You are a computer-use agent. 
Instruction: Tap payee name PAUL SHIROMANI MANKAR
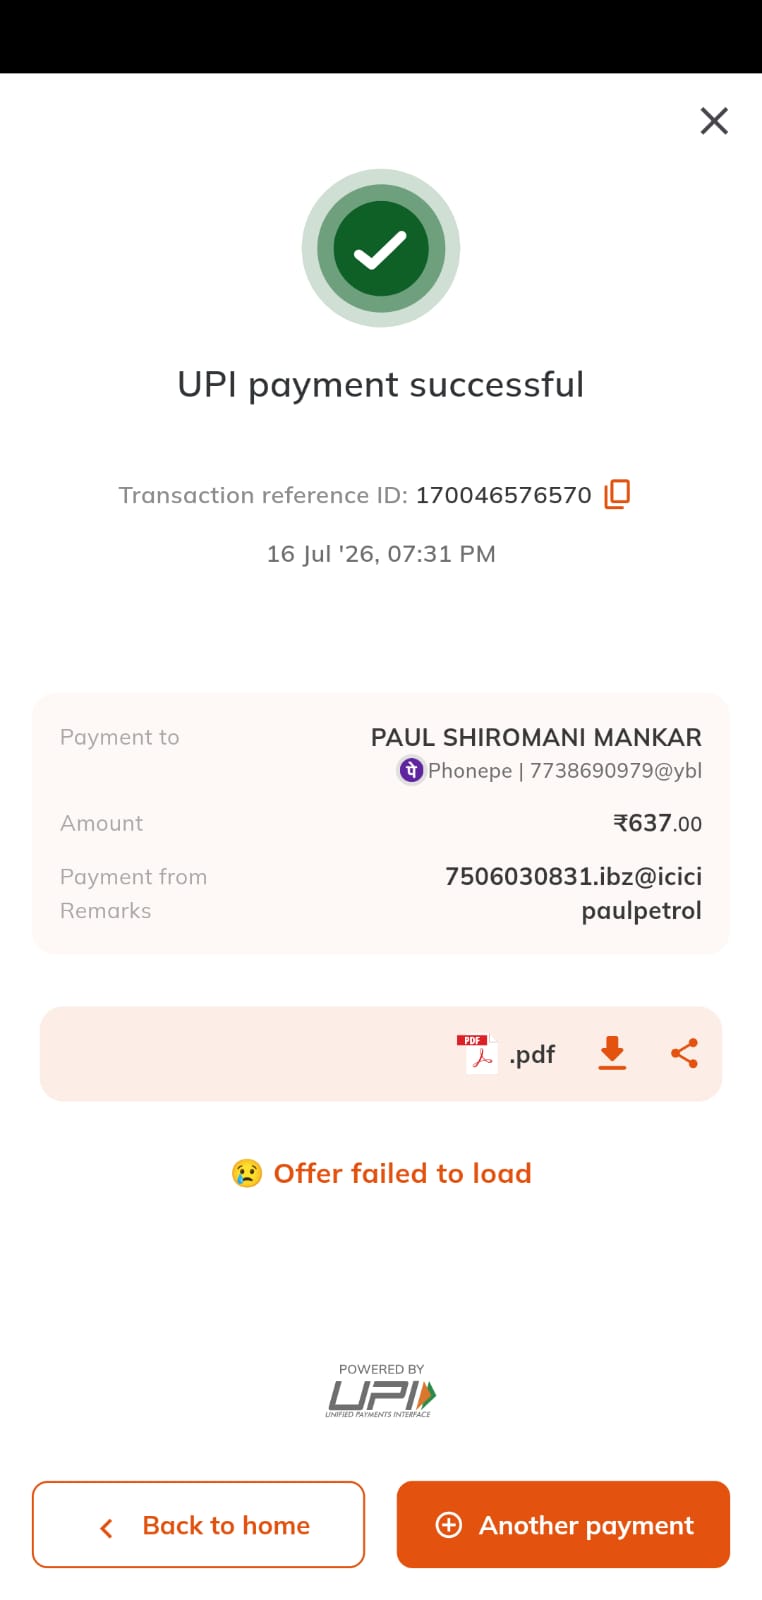point(536,737)
